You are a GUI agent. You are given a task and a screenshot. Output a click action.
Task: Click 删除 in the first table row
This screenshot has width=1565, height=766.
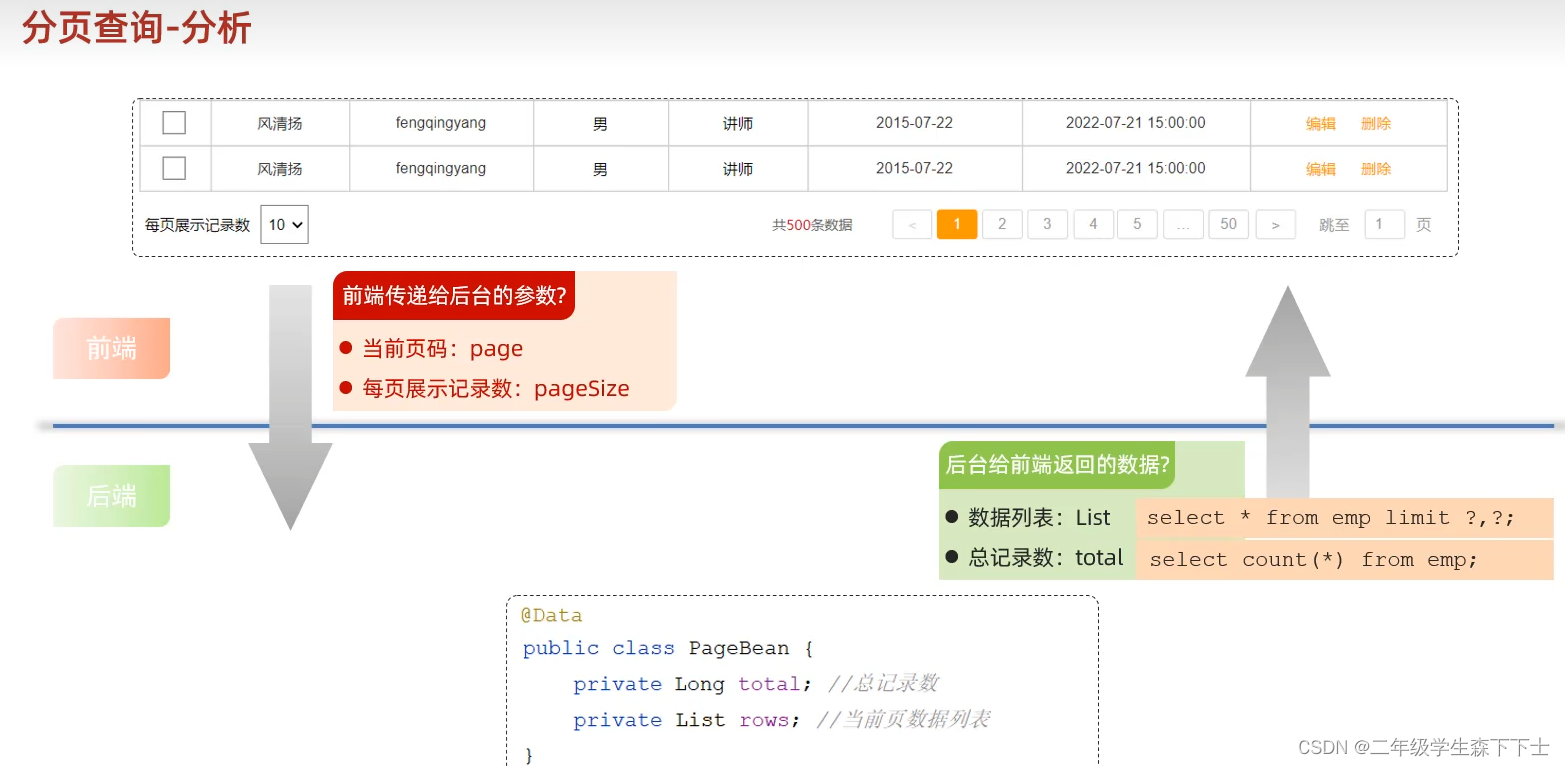[1376, 124]
